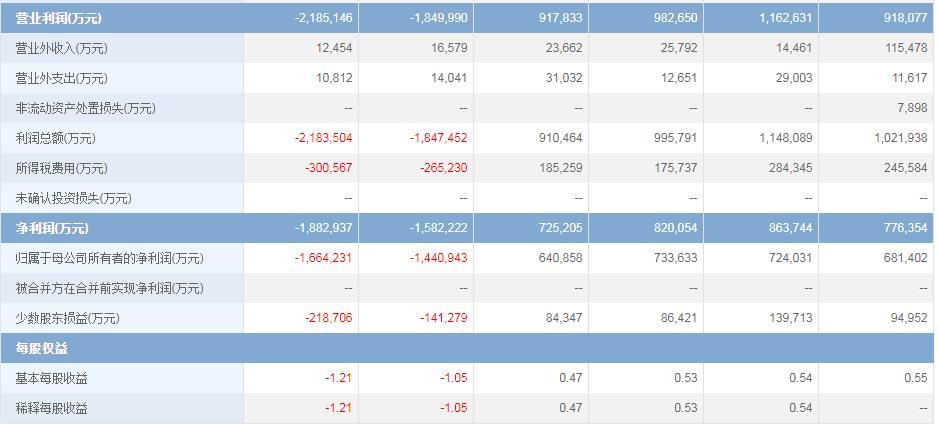Screen dimensions: 939x427
Task: Select the 被合并方在合并前实现净利润(万元) label
Action: click(110, 288)
